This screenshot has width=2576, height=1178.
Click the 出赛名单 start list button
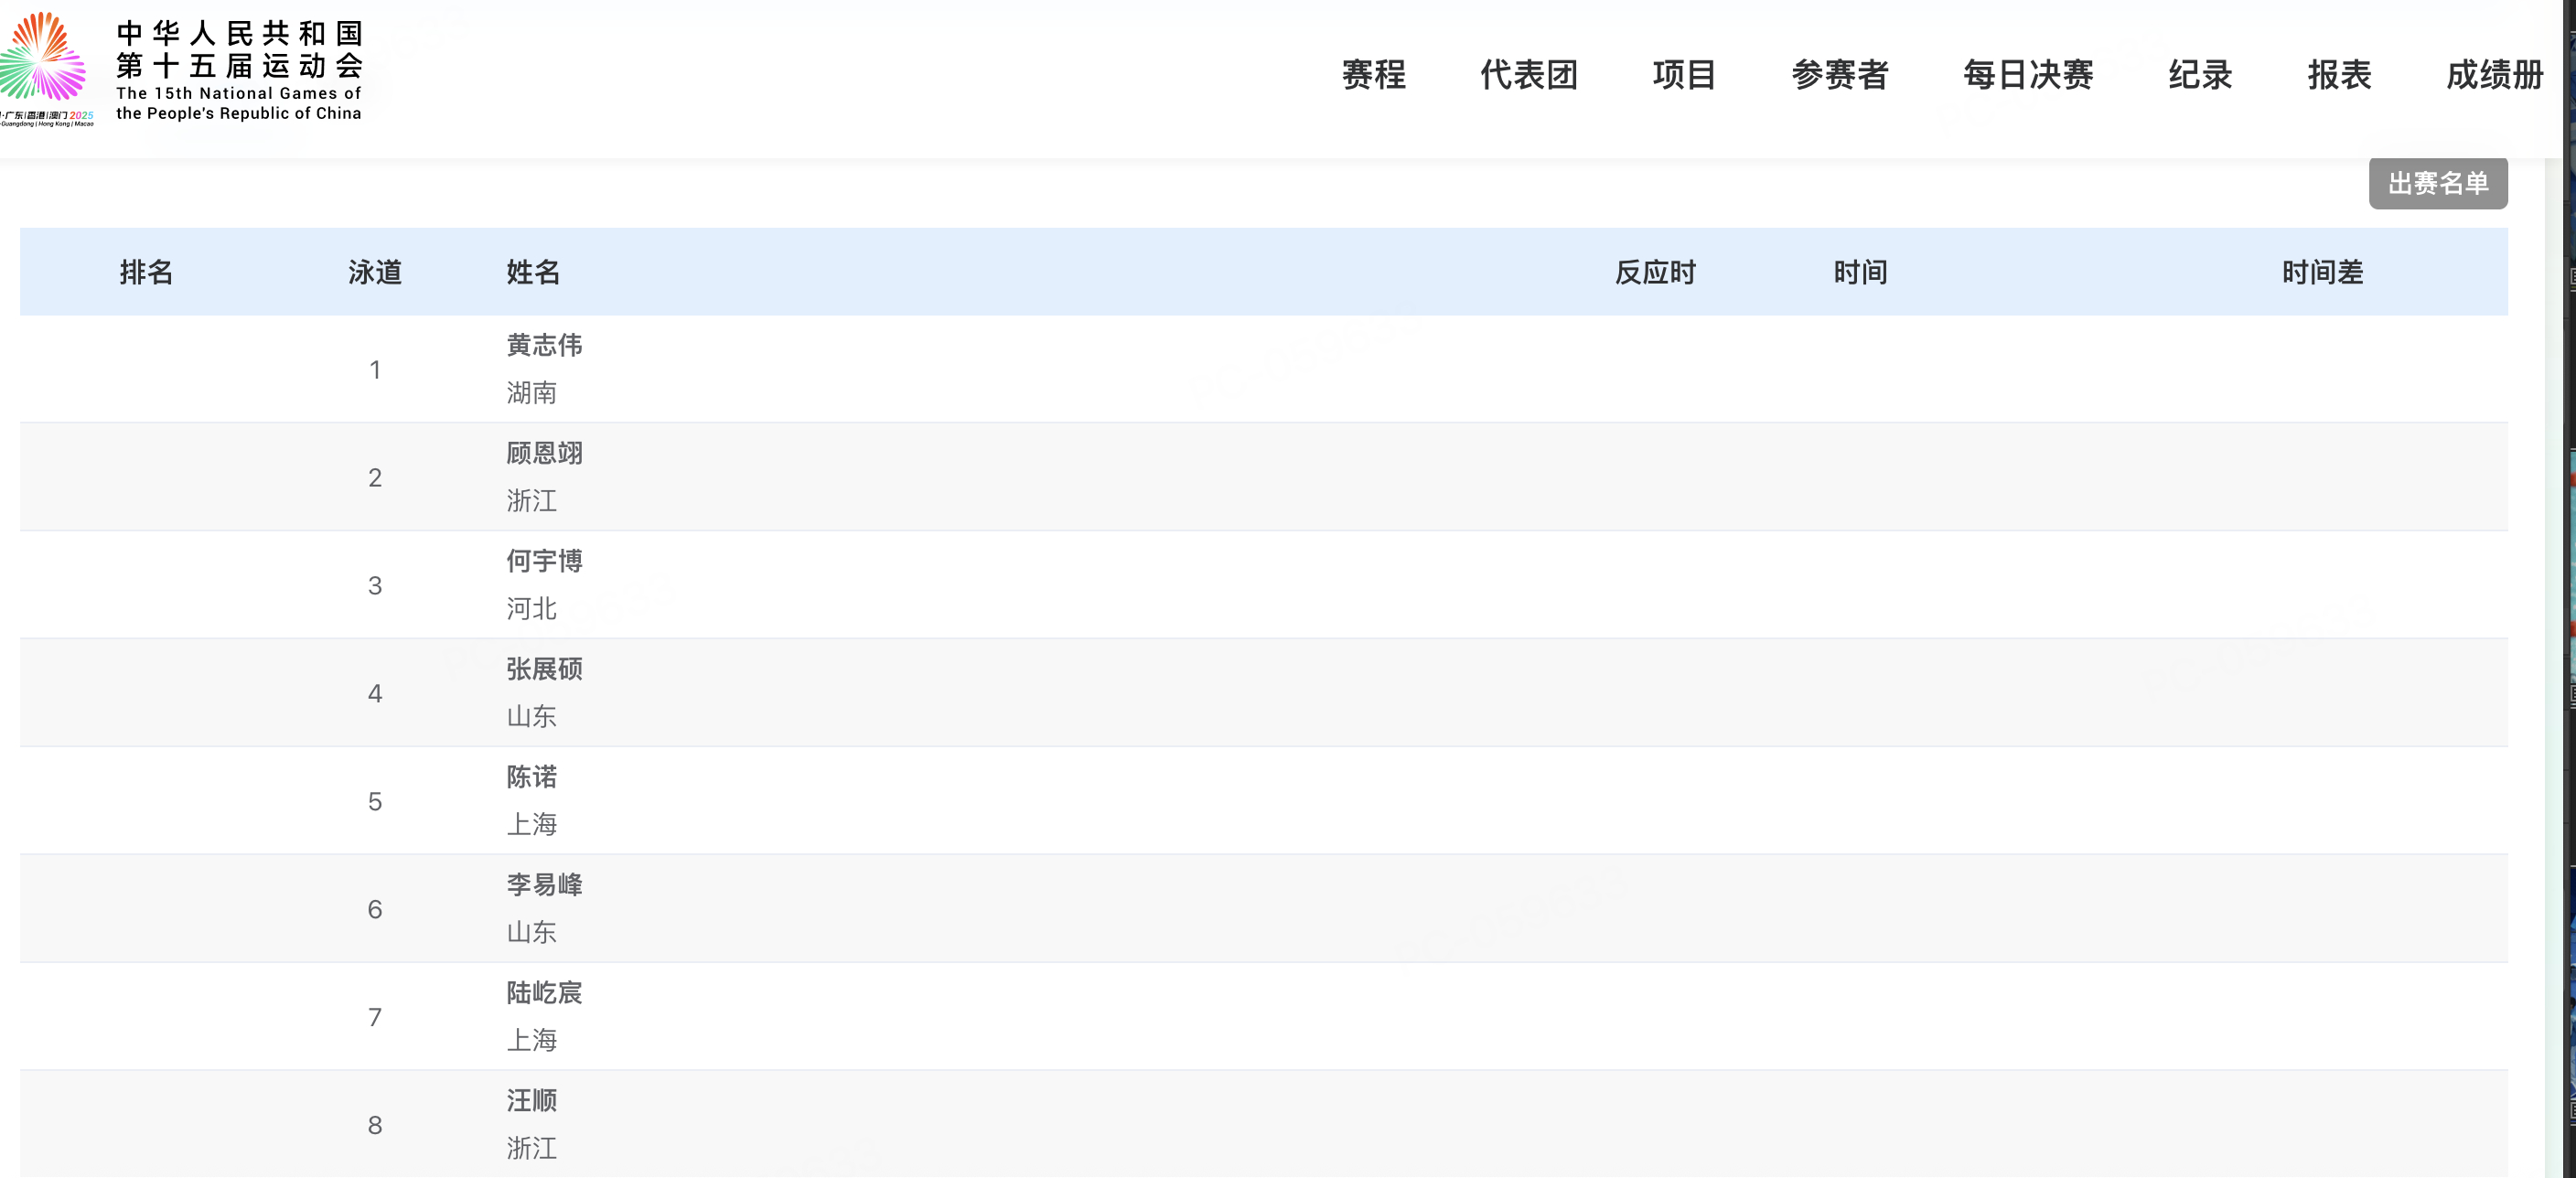pos(2437,183)
